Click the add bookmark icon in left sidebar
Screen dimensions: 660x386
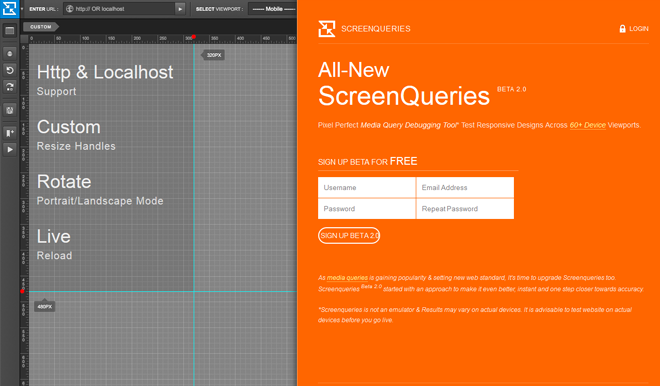pyautogui.click(x=10, y=133)
